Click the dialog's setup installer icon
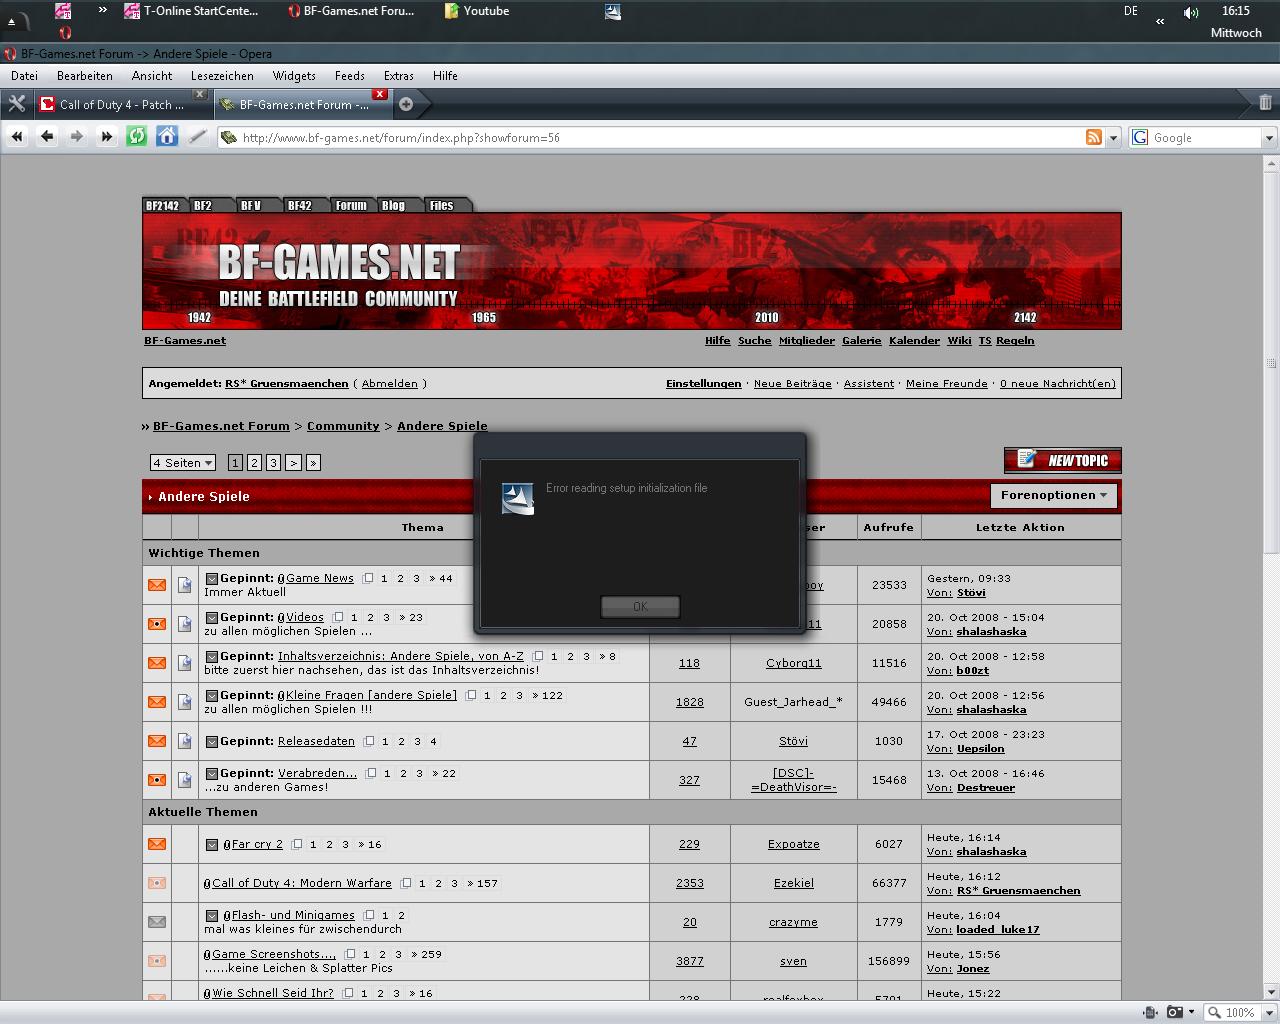This screenshot has height=1024, width=1280. [x=517, y=498]
